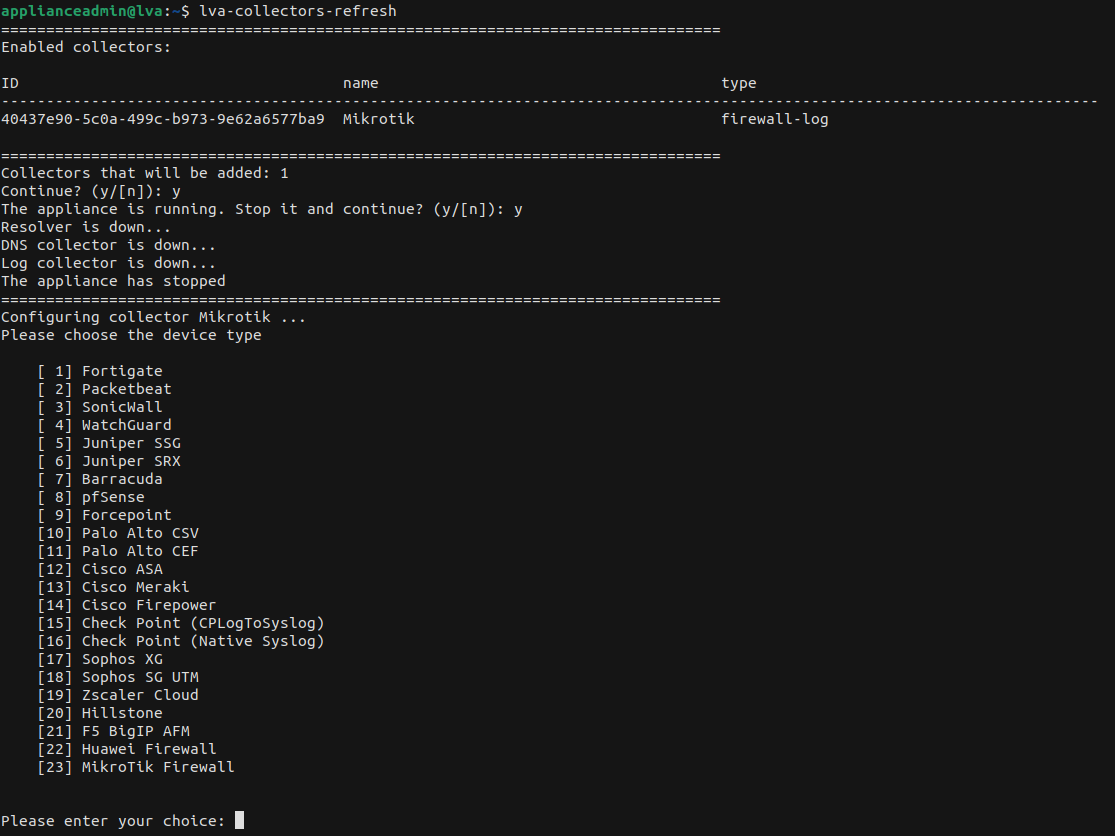Select the F5 BigIP AFM option
The height and width of the screenshot is (836, 1115).
click(x=135, y=731)
